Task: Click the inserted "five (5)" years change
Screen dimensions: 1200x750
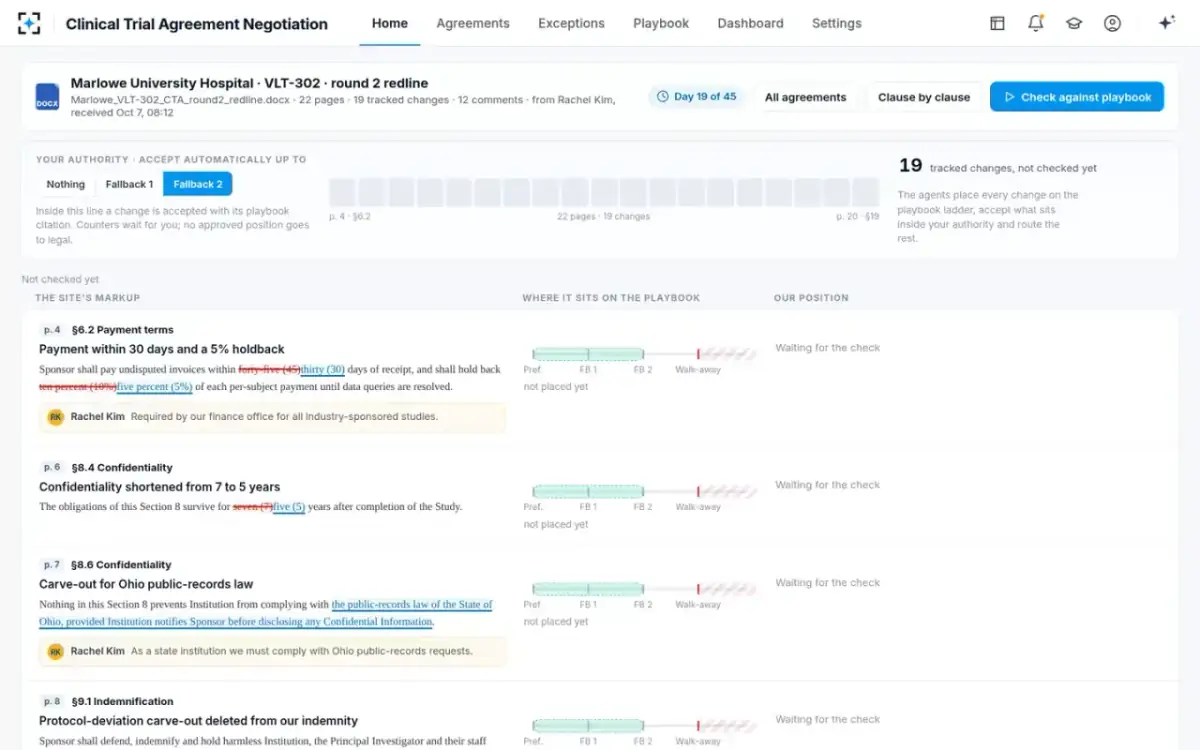Action: (x=289, y=507)
